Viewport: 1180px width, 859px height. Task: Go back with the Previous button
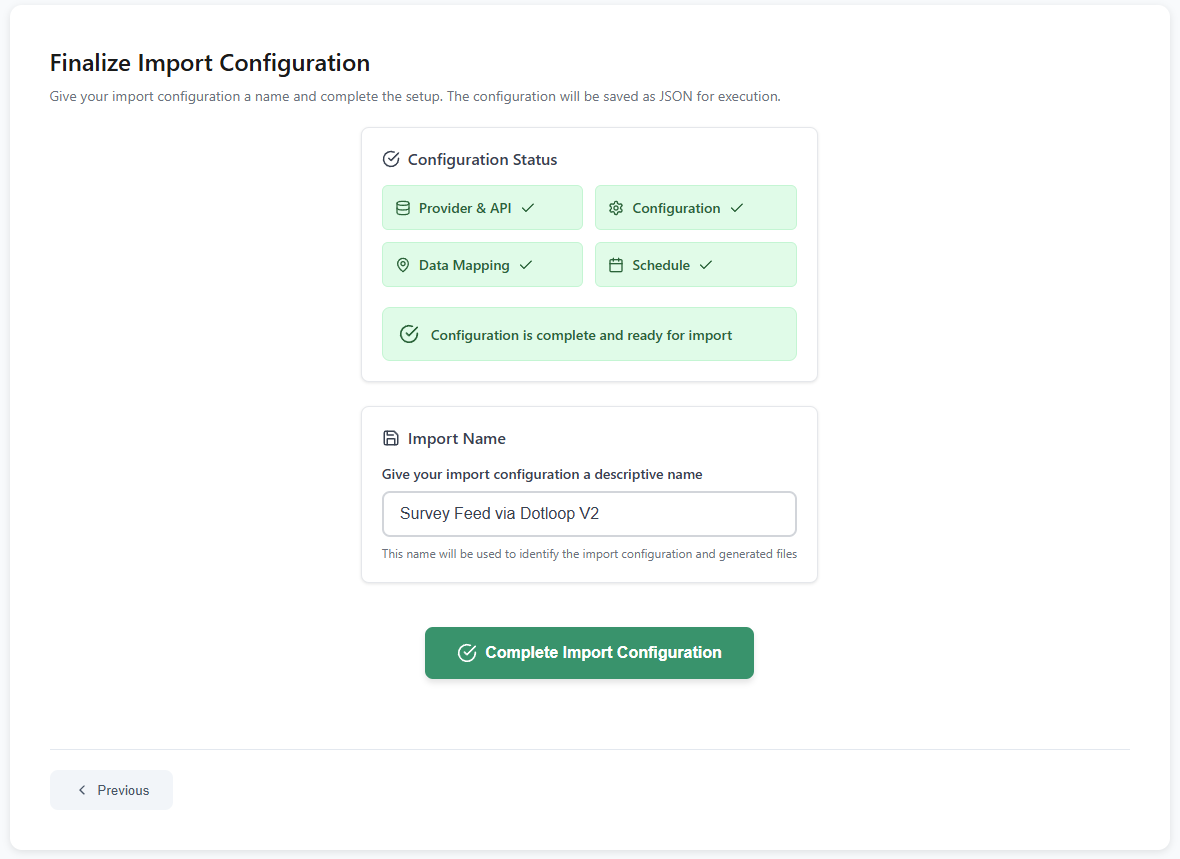[111, 790]
